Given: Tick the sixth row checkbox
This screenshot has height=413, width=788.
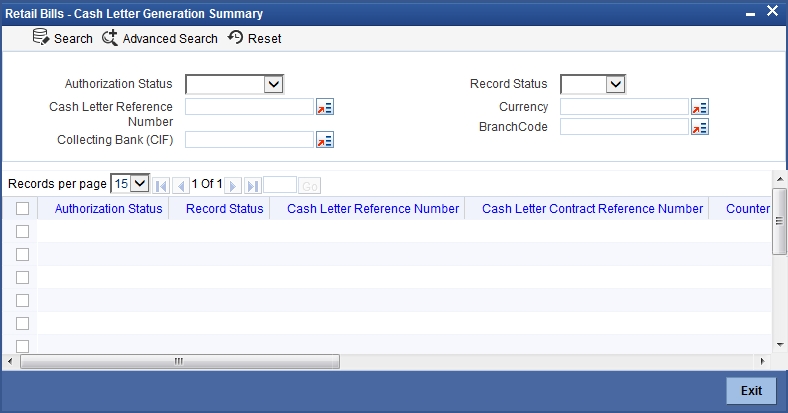Looking at the screenshot, I should point(23,346).
